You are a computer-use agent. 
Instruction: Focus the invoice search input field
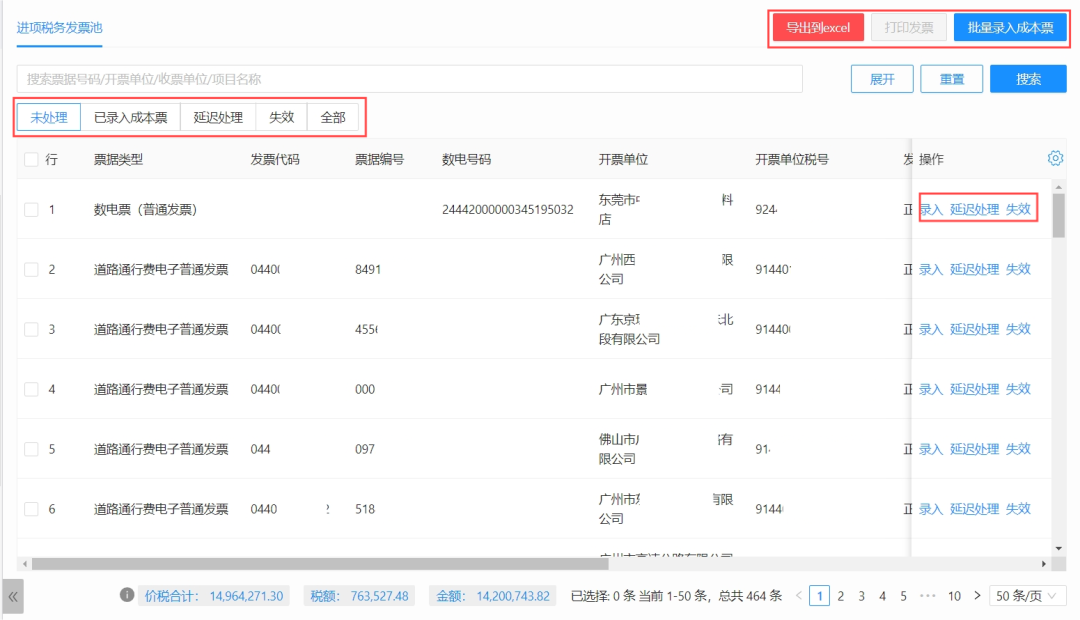pyautogui.click(x=409, y=79)
